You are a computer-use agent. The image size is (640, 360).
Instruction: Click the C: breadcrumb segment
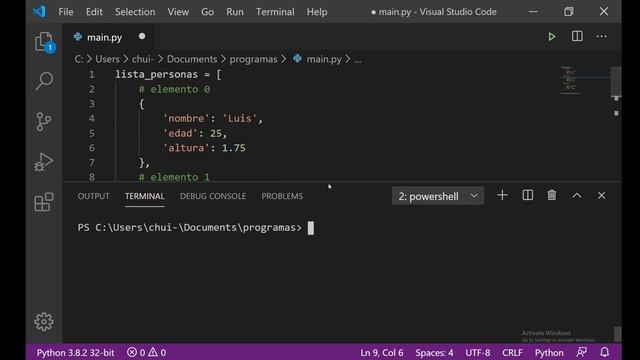coord(78,59)
